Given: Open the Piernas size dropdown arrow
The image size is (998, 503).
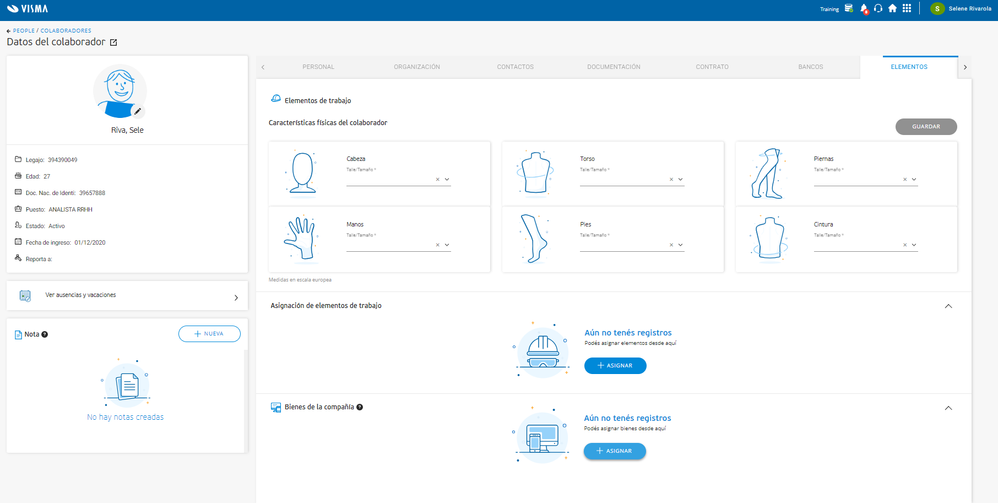Looking at the screenshot, I should tap(914, 180).
